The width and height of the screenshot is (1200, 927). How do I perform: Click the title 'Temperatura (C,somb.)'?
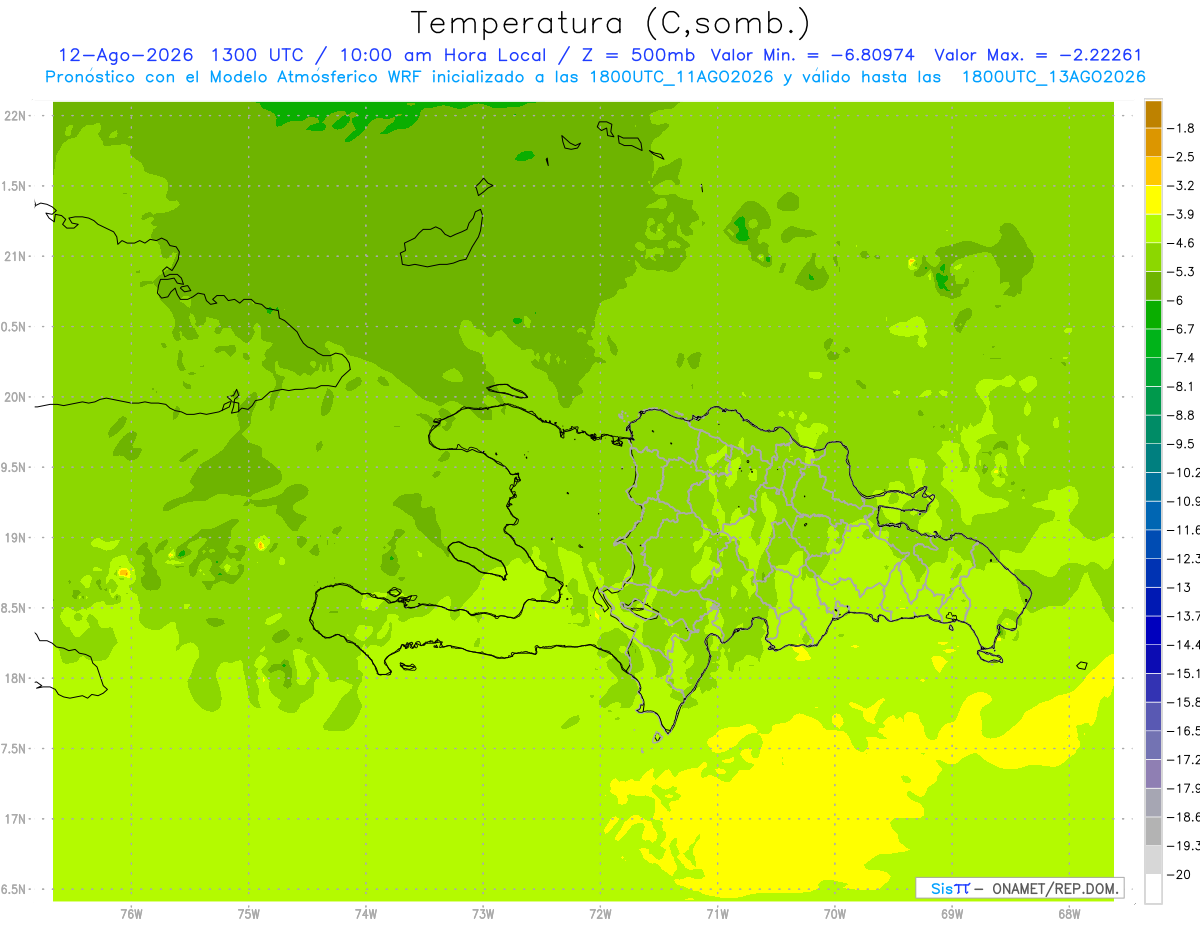(x=611, y=23)
